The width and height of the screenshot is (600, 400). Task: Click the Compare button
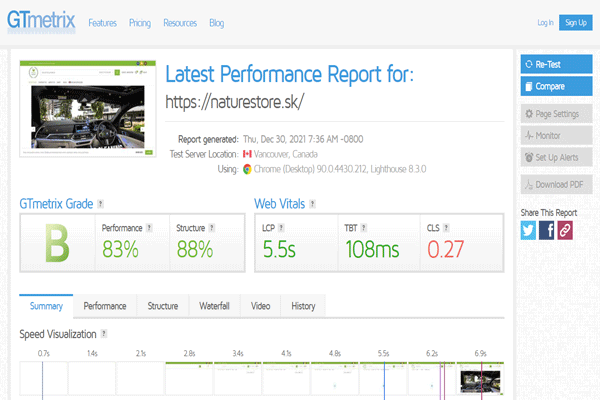tap(557, 86)
